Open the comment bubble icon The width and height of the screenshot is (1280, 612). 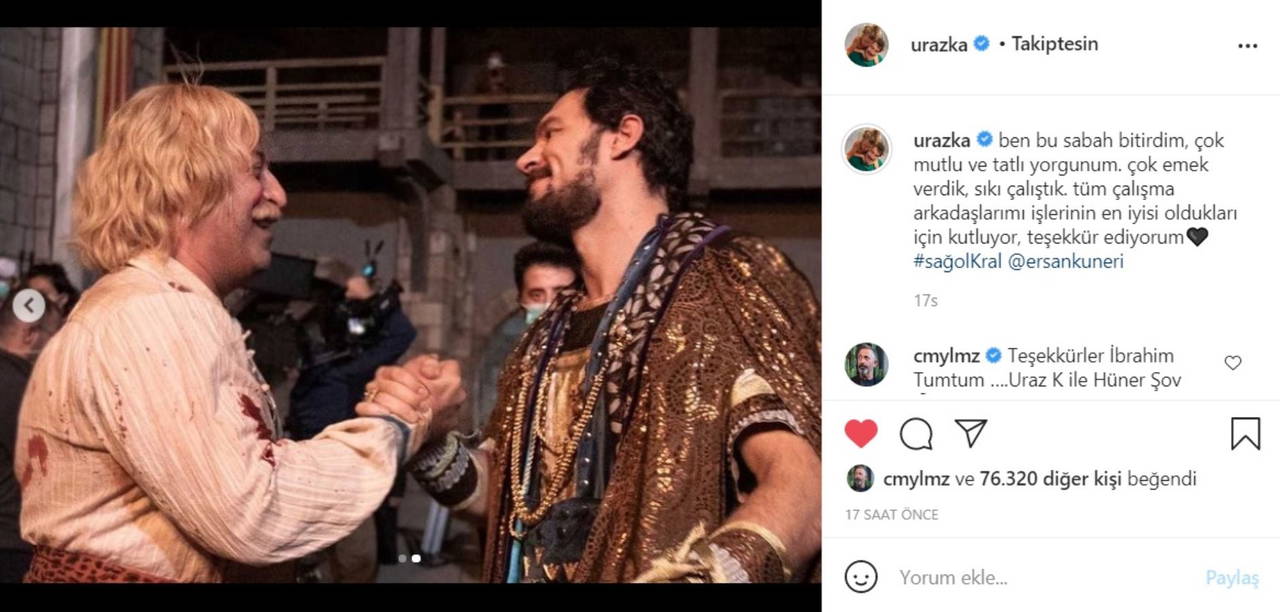coord(915,433)
